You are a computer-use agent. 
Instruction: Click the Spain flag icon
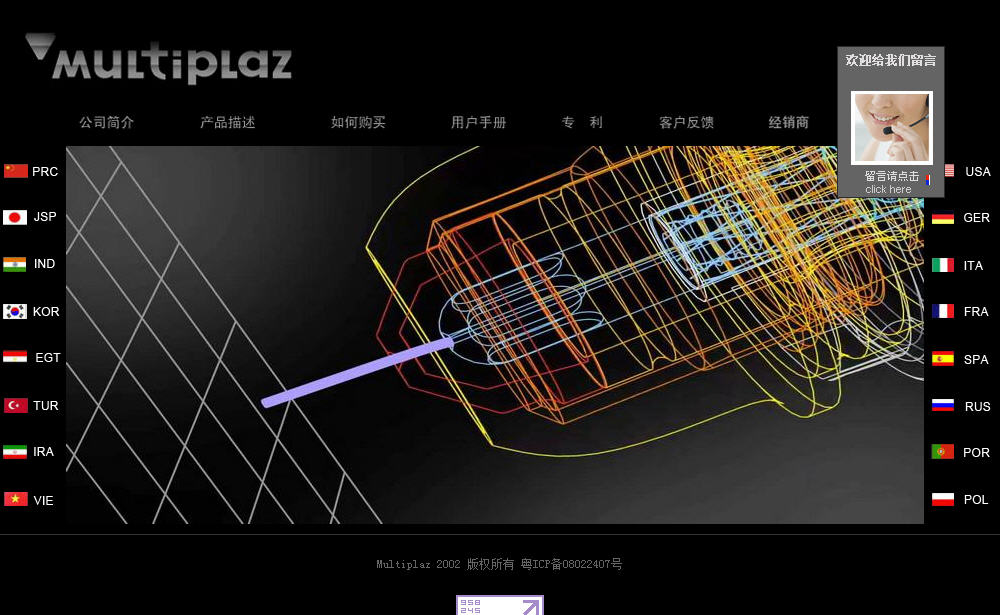pos(943,359)
